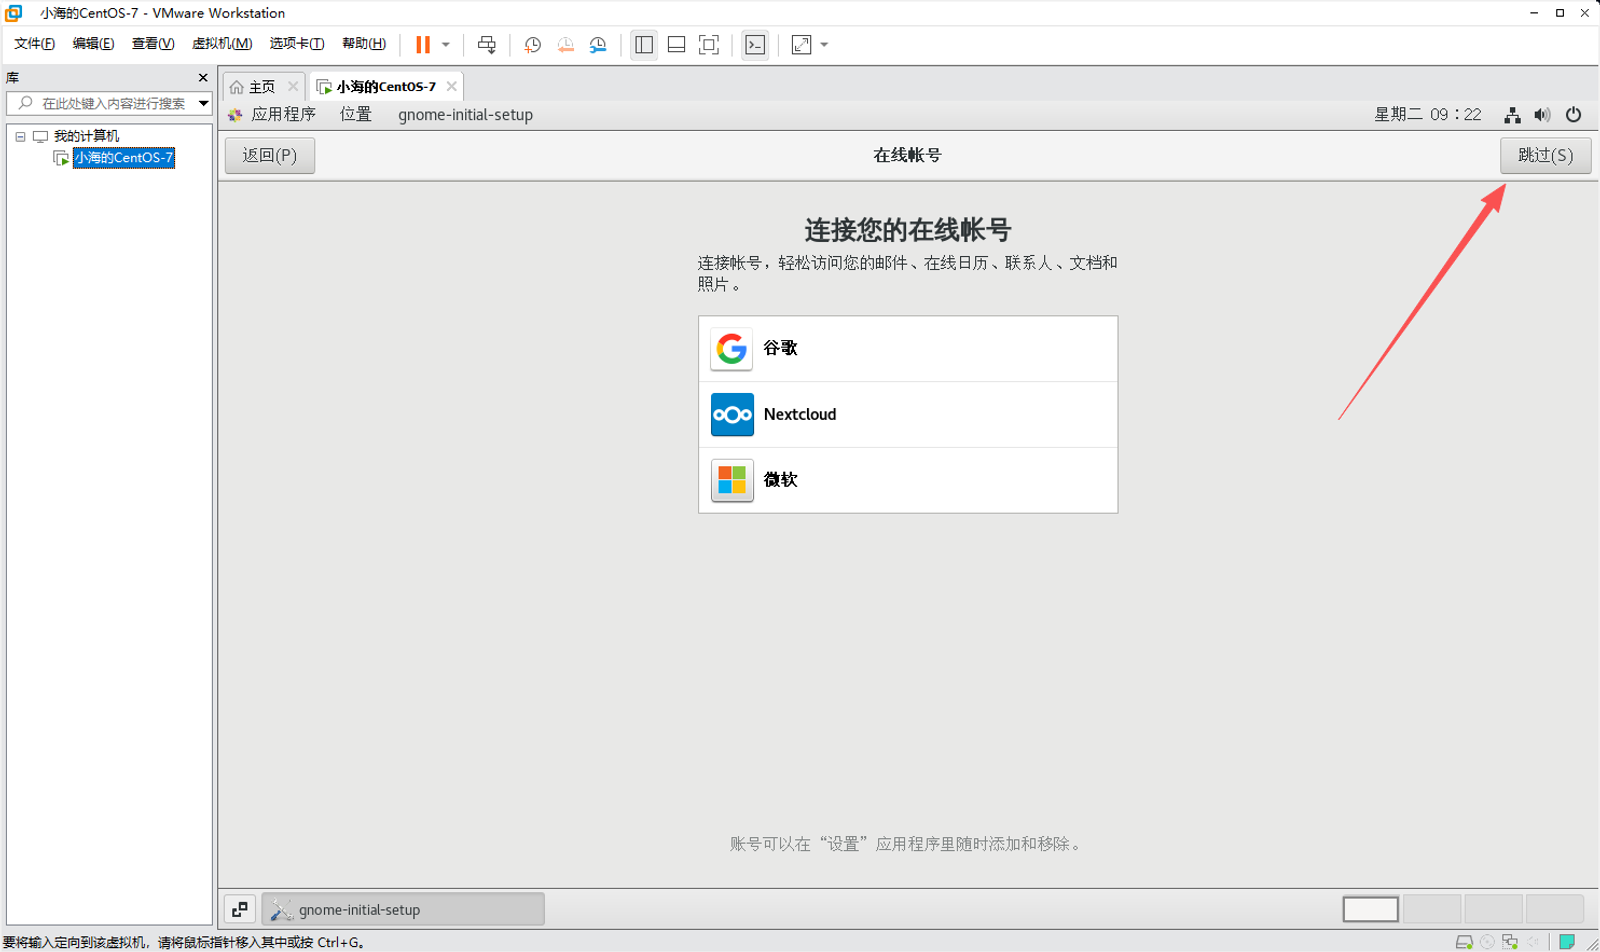Close the 小海的CentOS-7 tab

(x=452, y=87)
